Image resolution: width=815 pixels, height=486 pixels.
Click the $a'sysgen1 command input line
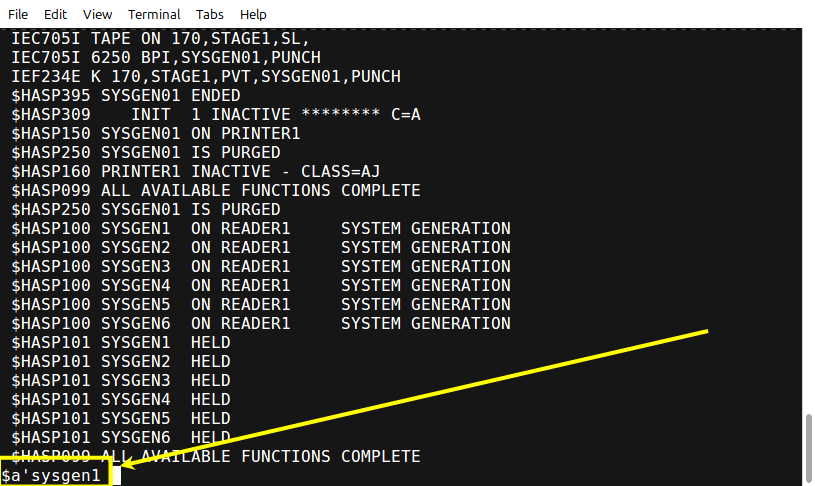(50, 476)
